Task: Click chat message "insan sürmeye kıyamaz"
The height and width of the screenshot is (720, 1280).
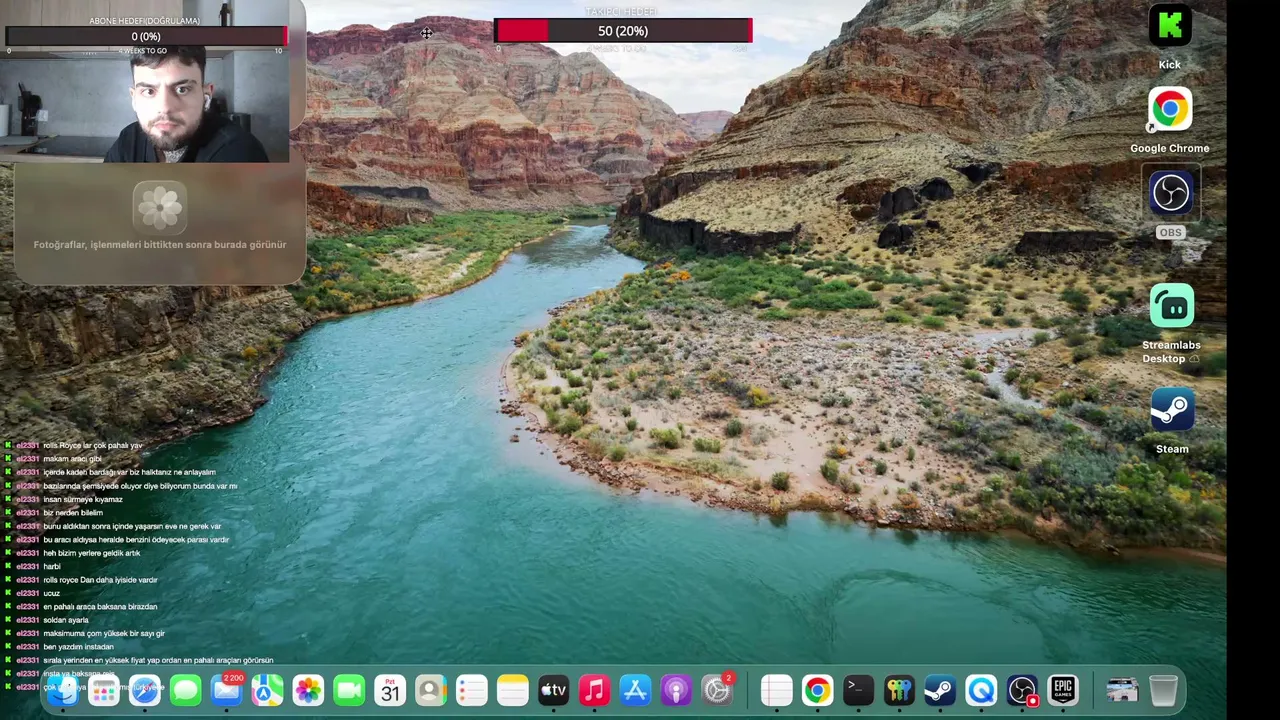Action: pos(83,499)
